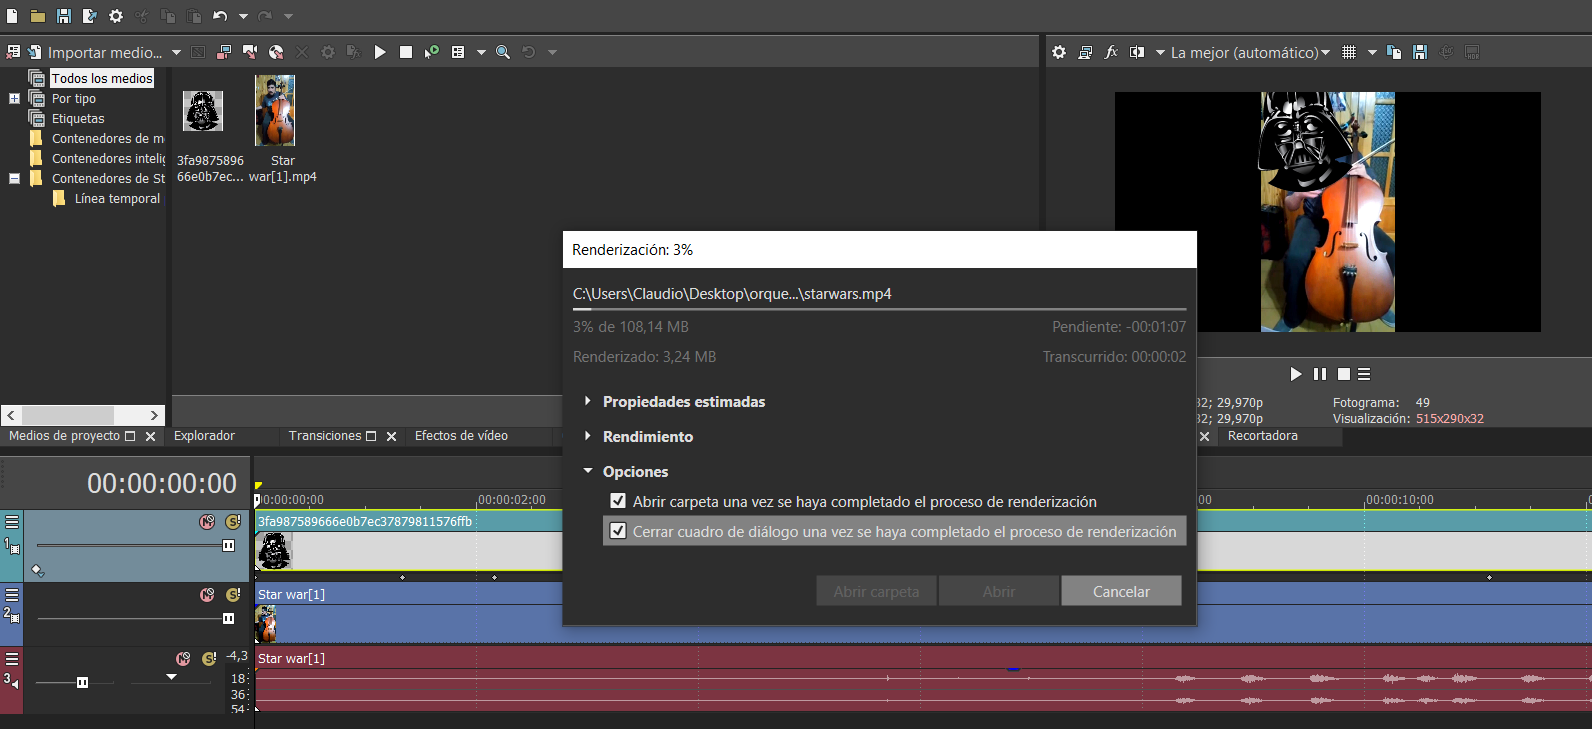Collapse the Opciones section
The width and height of the screenshot is (1592, 729).
(x=588, y=470)
